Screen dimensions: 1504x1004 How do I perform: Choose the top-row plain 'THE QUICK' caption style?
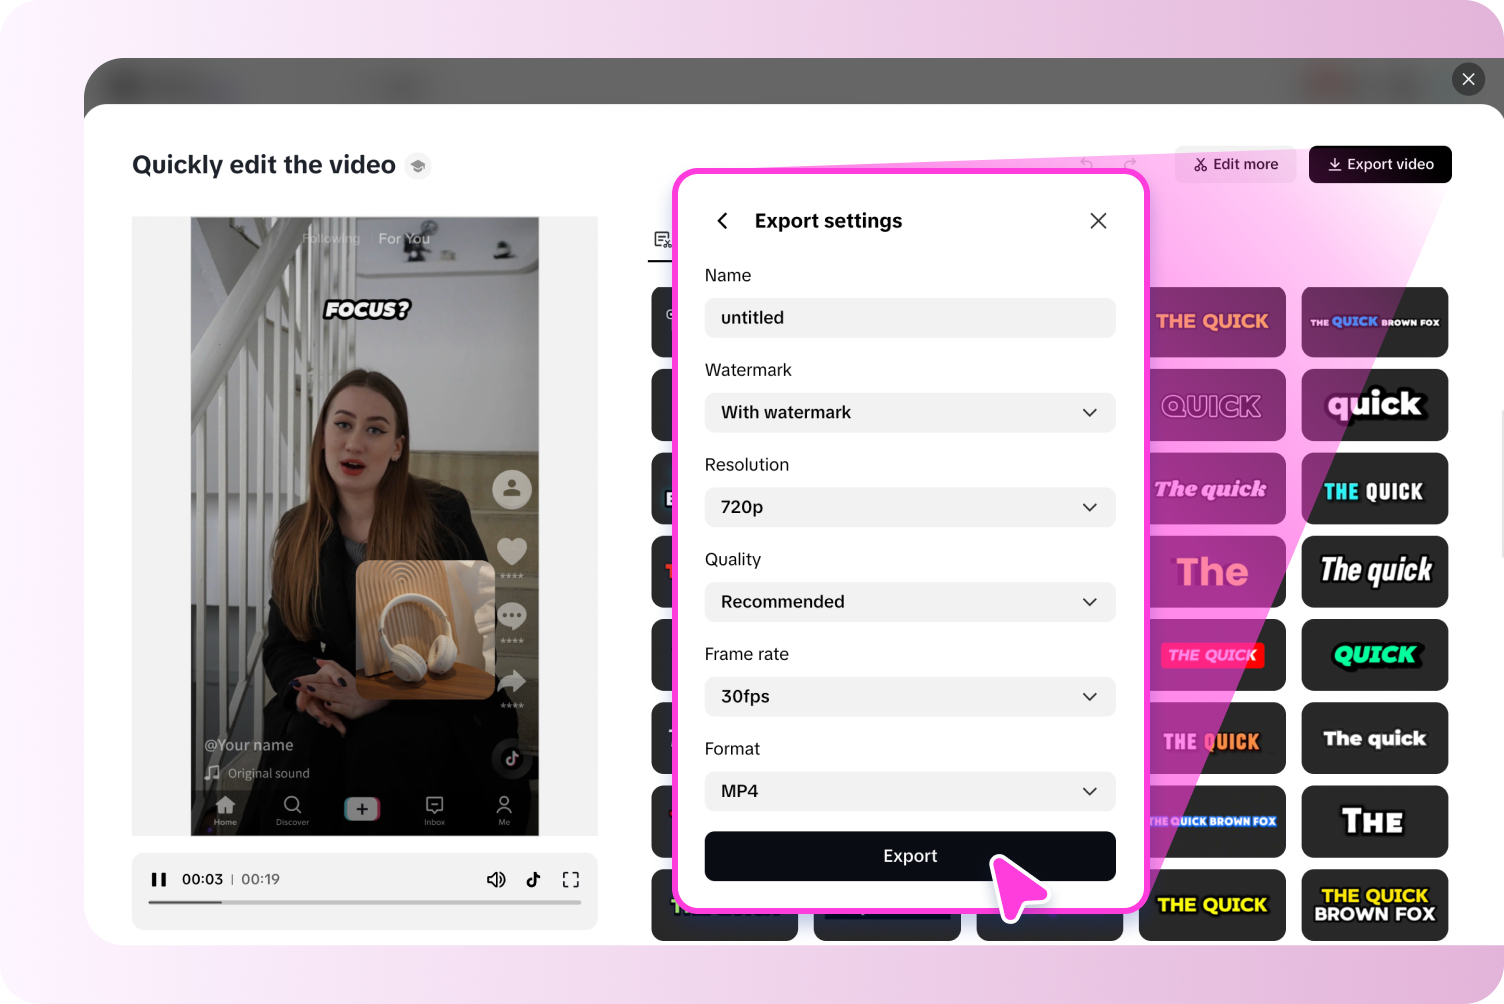point(1212,322)
